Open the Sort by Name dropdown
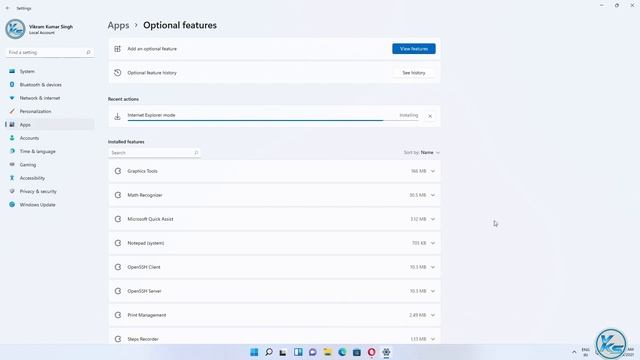The image size is (640, 360). click(421, 152)
